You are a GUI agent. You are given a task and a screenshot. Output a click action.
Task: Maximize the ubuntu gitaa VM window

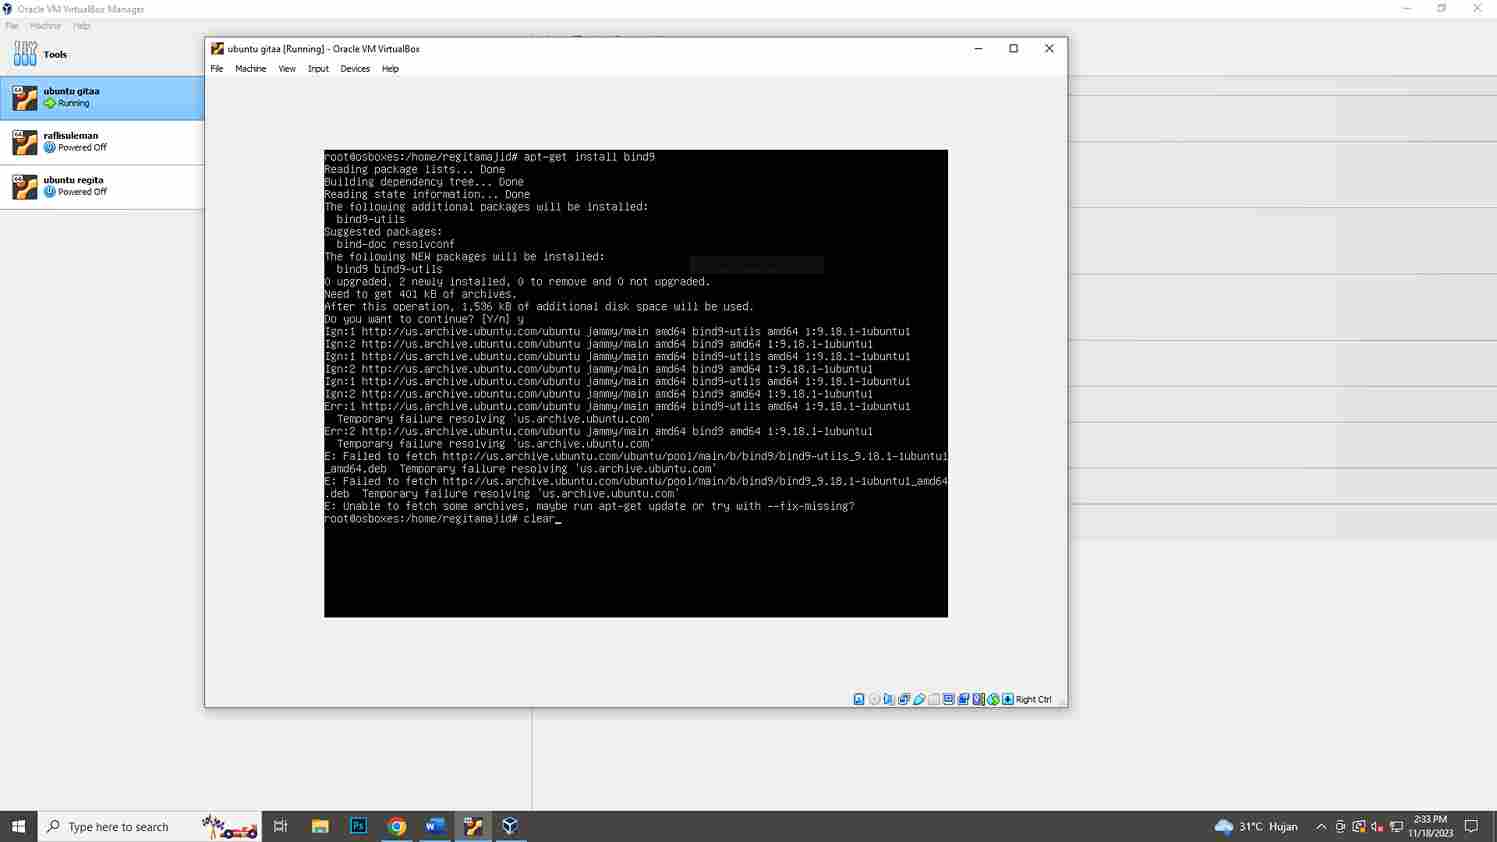[1013, 48]
